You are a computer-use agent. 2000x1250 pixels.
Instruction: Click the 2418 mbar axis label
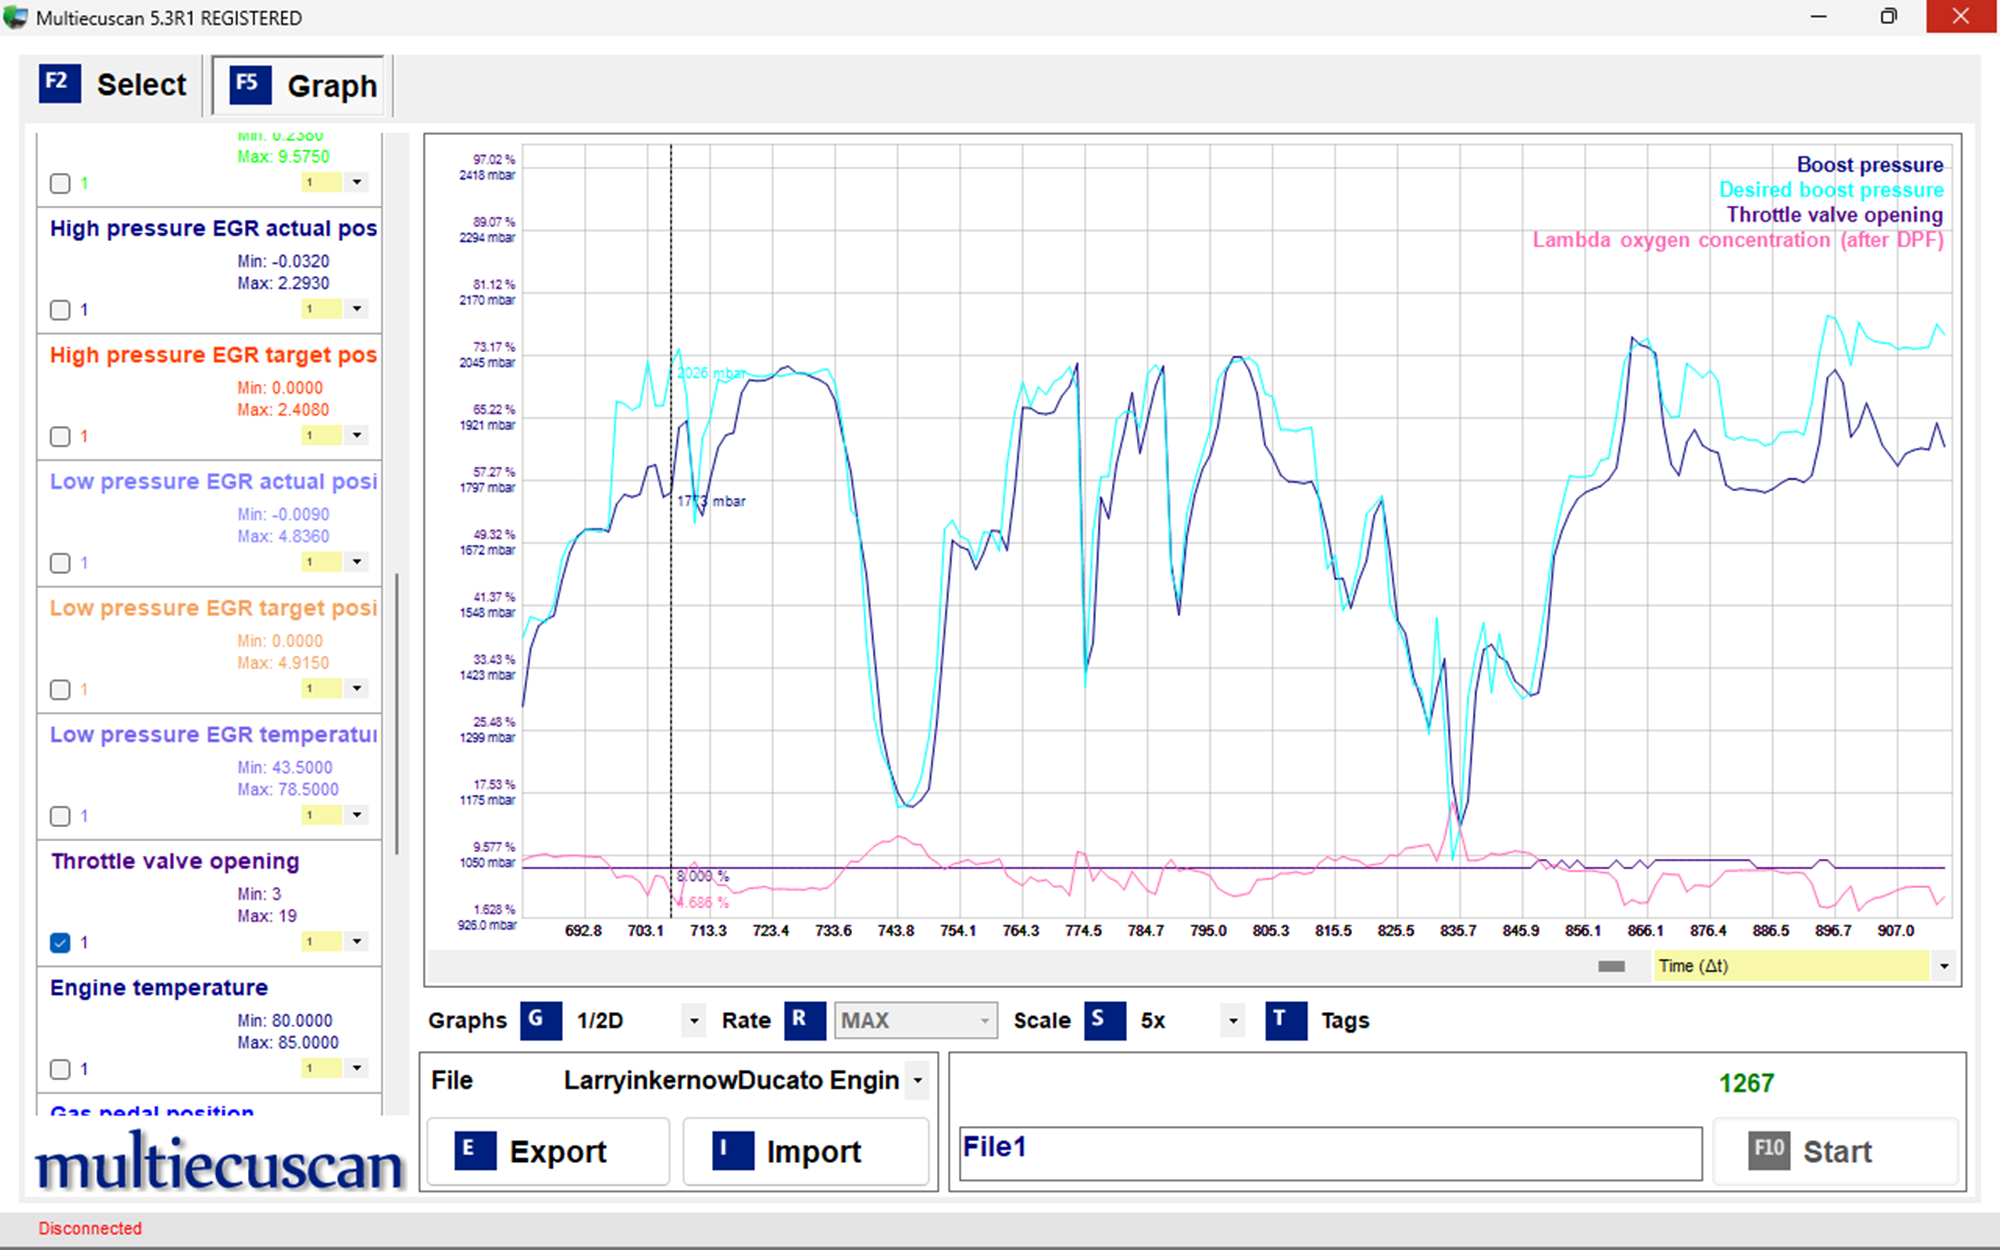pyautogui.click(x=487, y=175)
